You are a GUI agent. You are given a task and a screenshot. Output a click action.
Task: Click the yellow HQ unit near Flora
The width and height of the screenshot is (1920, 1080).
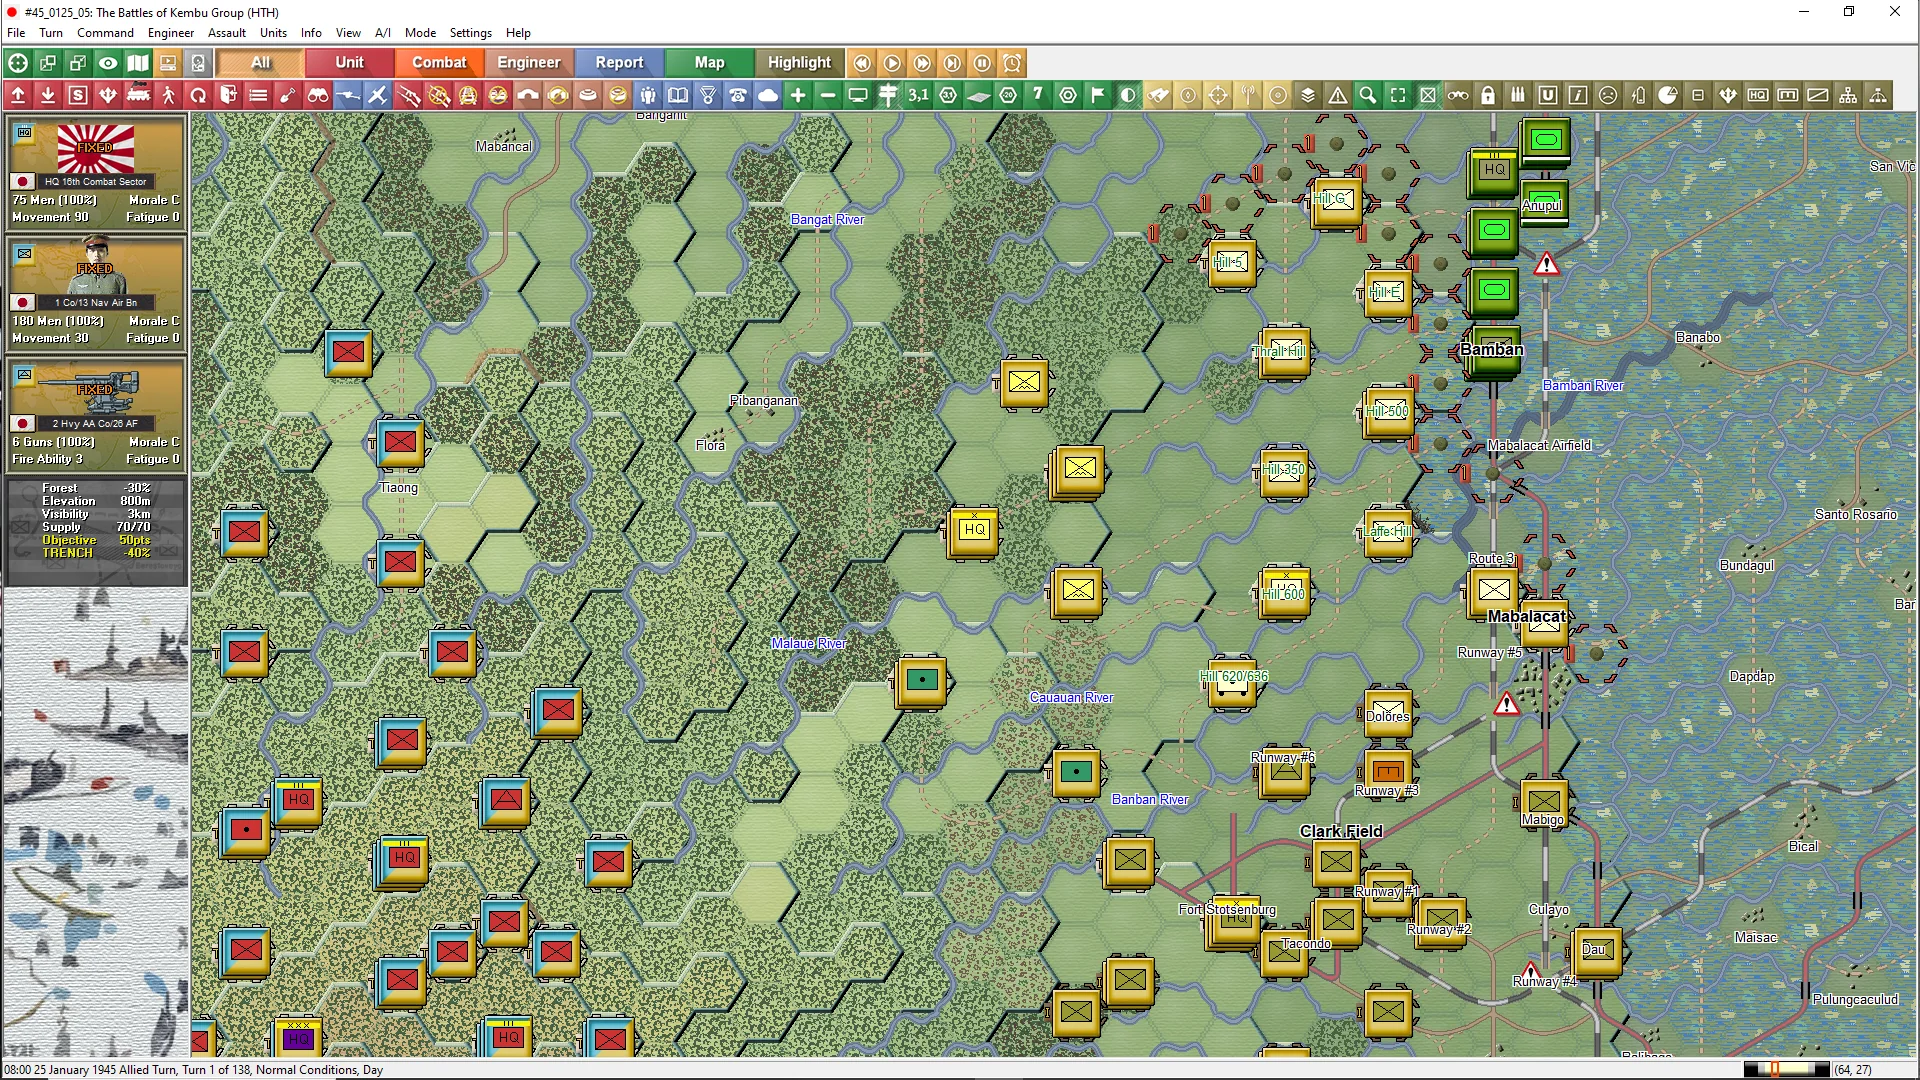(x=974, y=531)
